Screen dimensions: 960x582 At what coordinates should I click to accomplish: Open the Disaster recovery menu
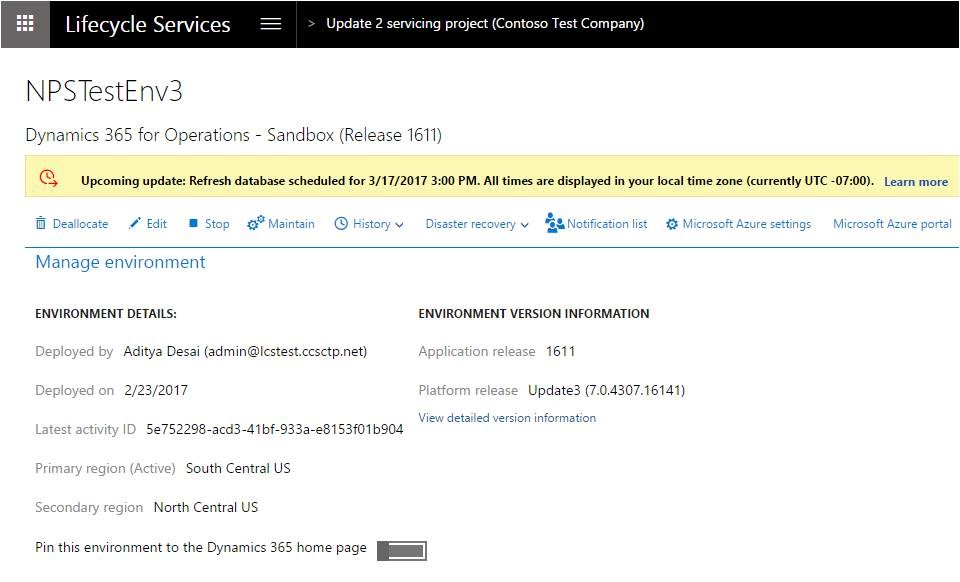(x=470, y=224)
